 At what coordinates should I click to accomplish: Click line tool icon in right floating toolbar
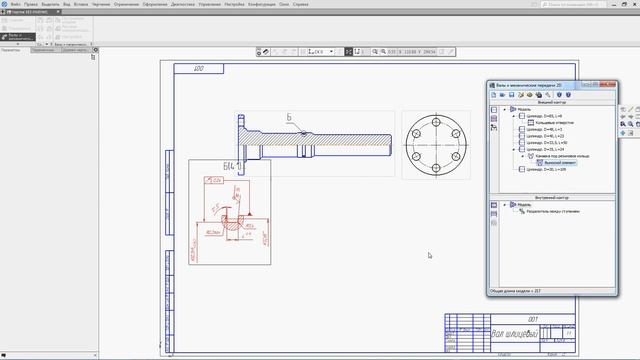pyautogui.click(x=631, y=109)
